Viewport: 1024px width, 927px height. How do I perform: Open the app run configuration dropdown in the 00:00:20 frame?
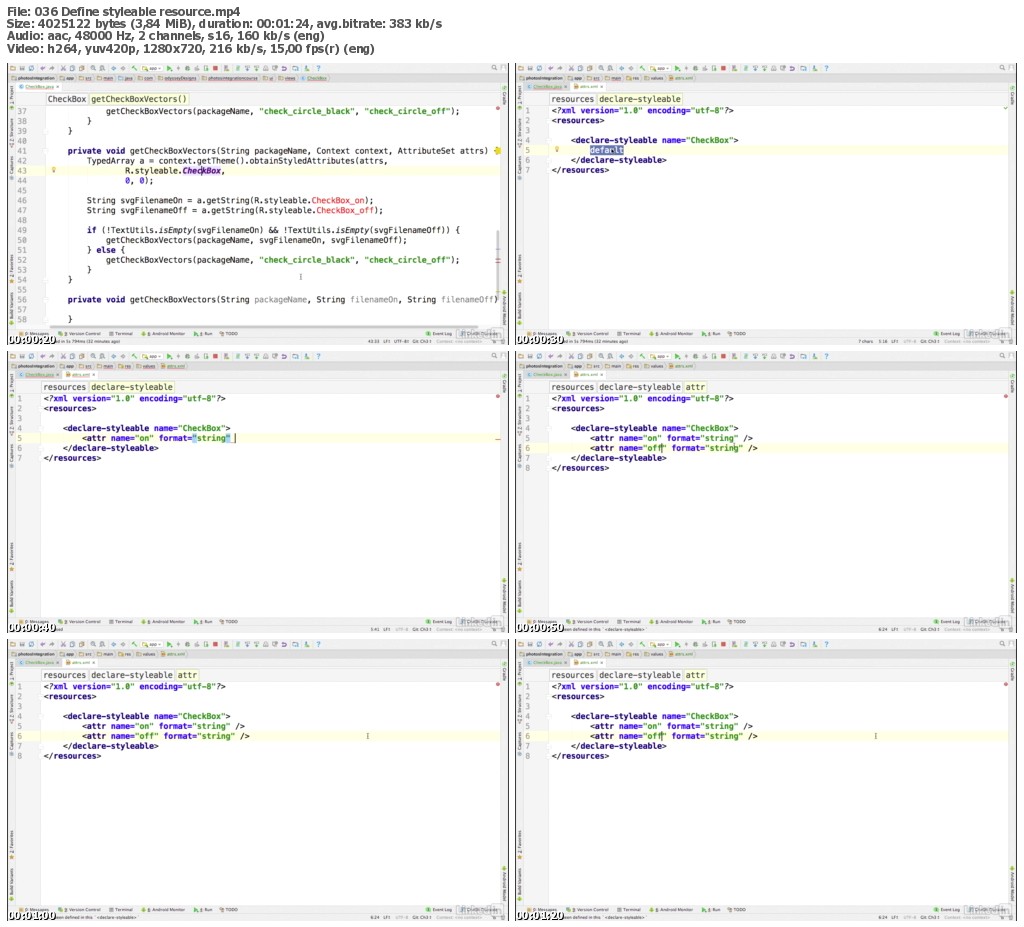152,68
